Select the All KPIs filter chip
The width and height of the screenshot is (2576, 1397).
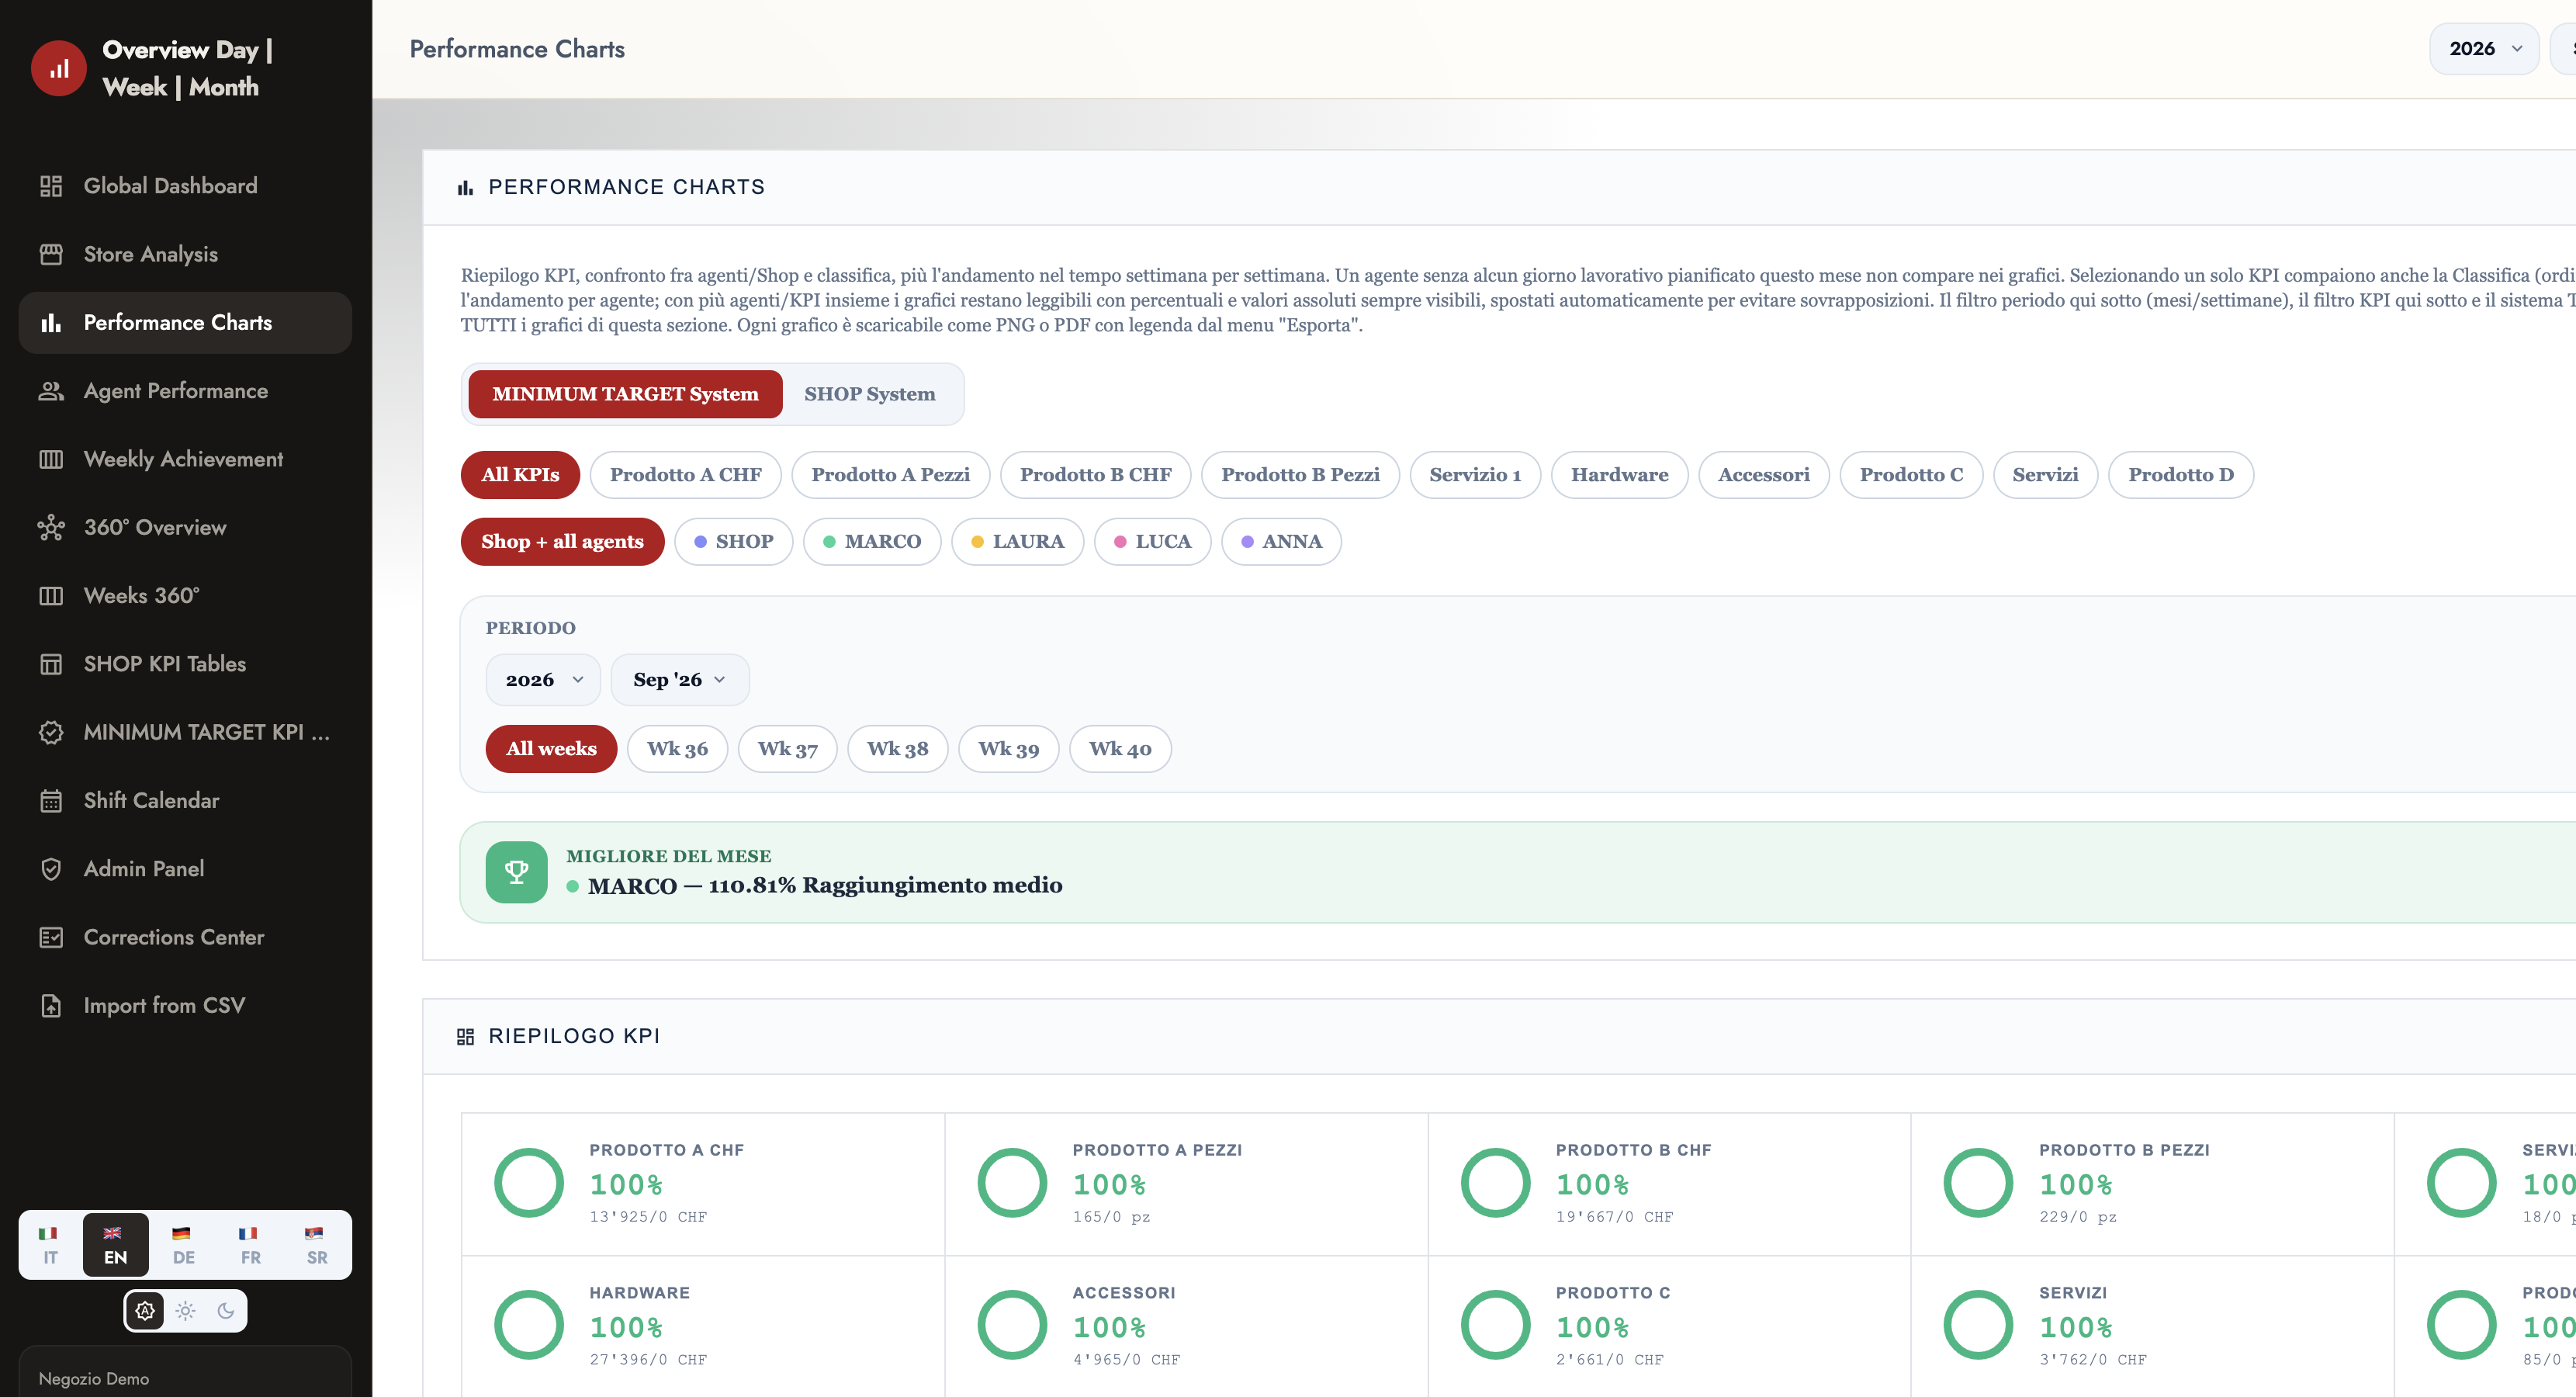(x=520, y=475)
